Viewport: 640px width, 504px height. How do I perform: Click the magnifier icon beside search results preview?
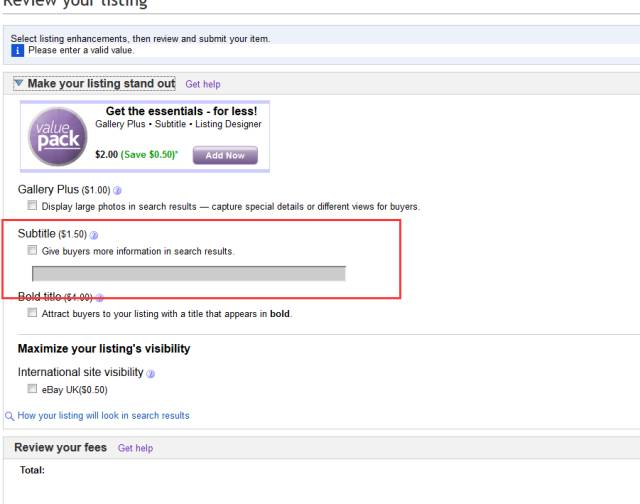tap(9, 416)
